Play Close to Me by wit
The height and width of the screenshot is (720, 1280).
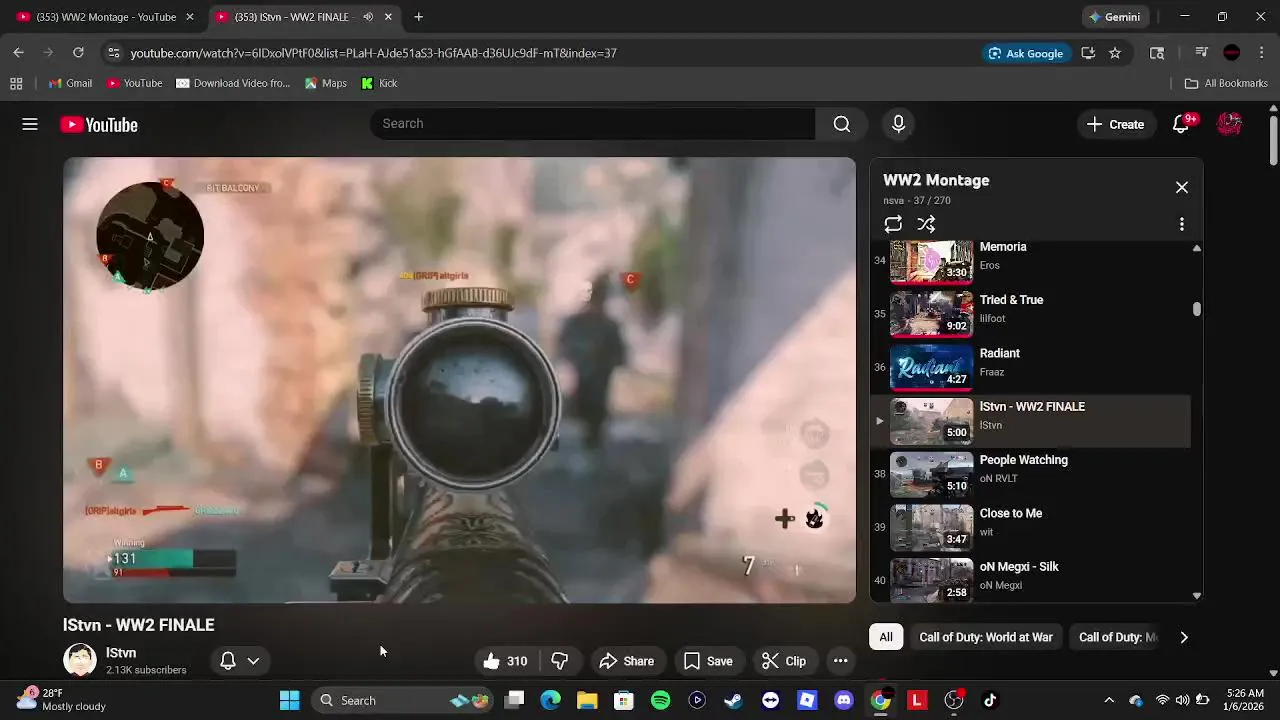1030,527
